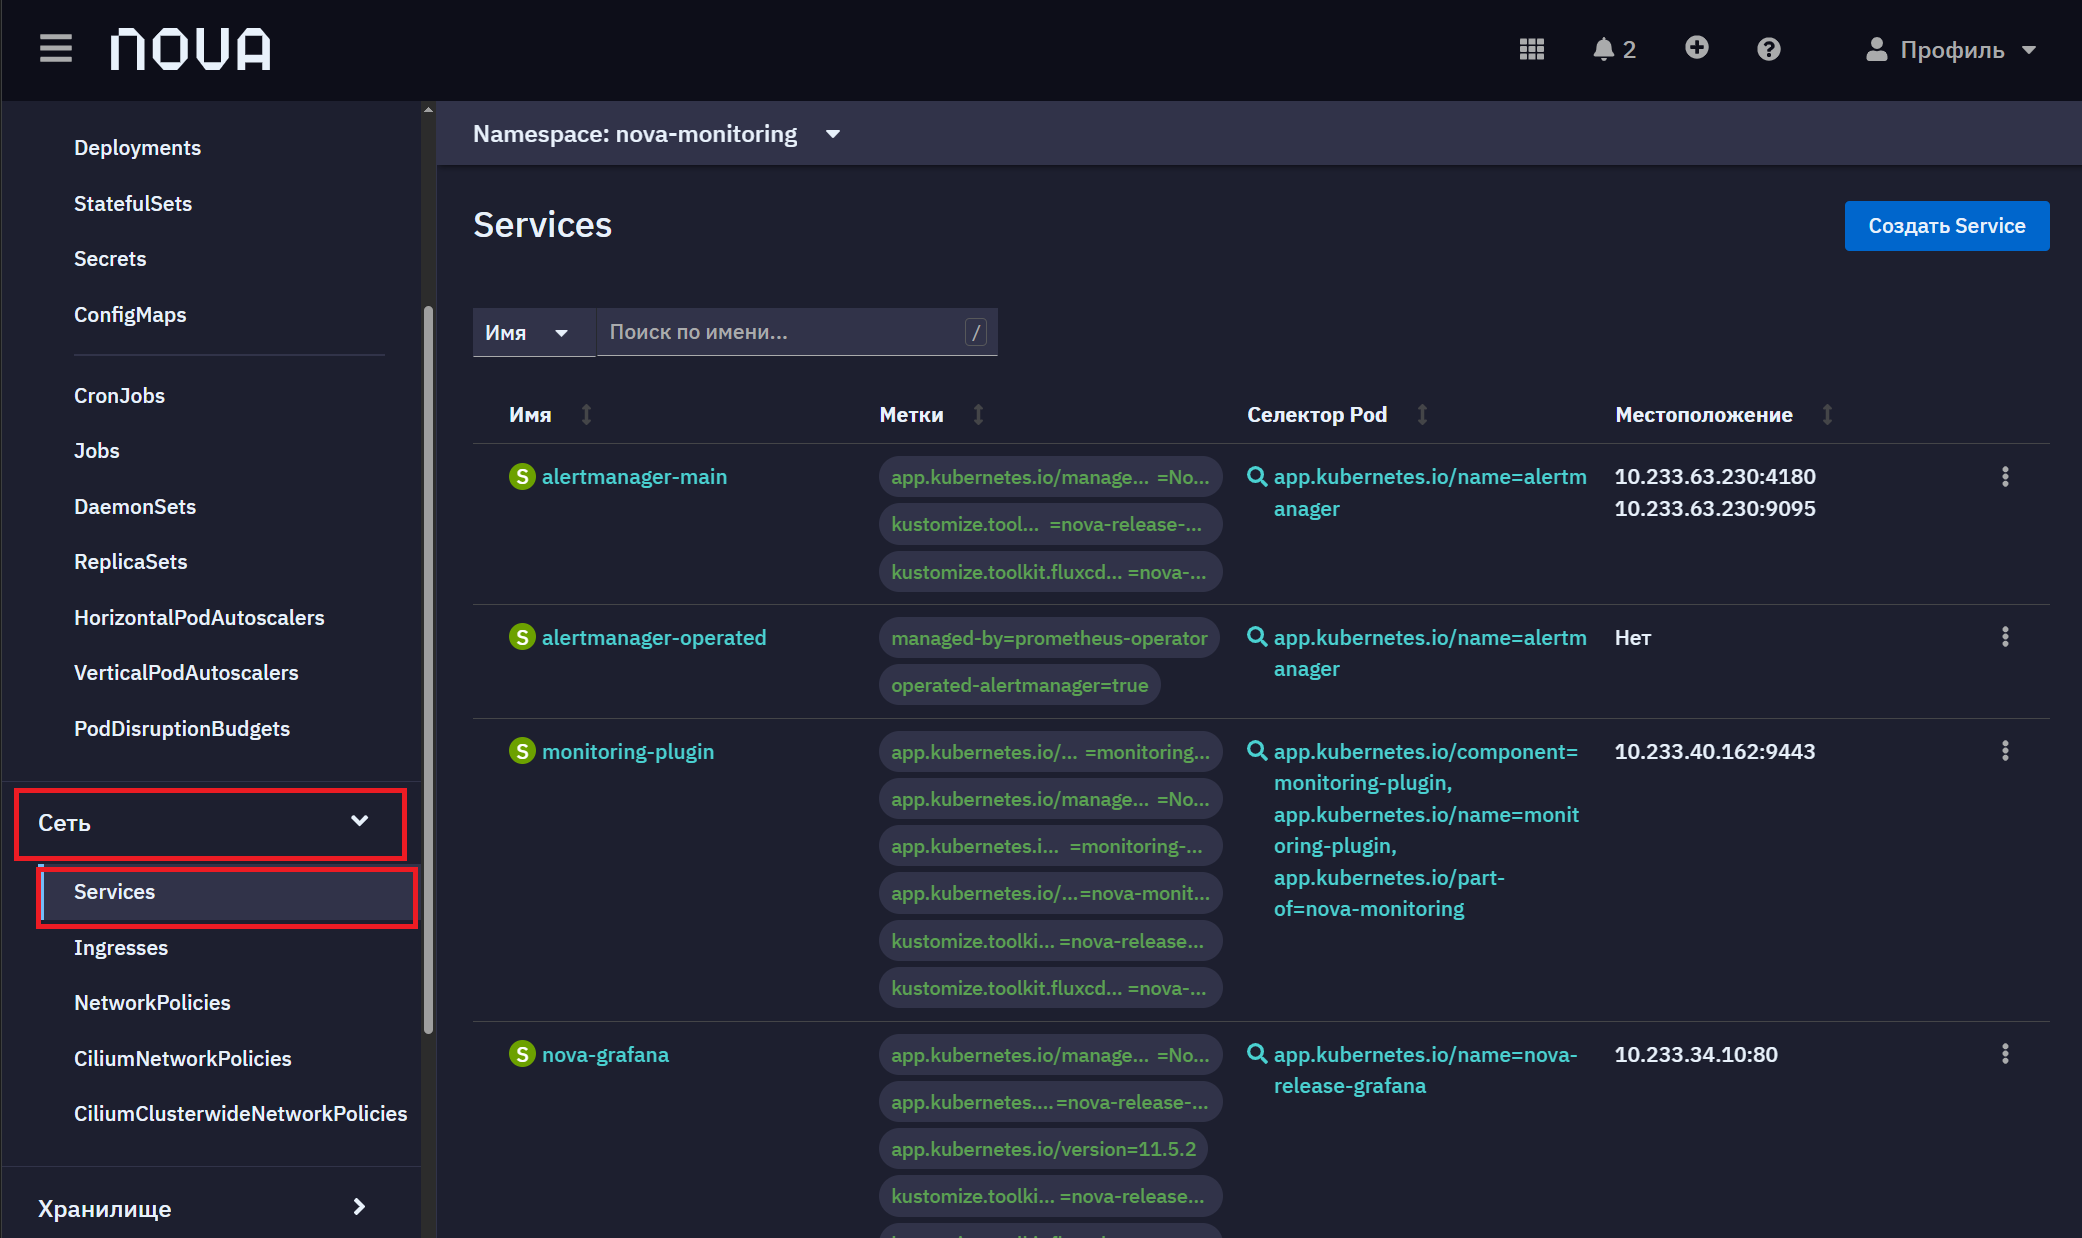Open HorizontalPodAutoscalers in the sidebar
This screenshot has height=1238, width=2082.
[x=199, y=618]
